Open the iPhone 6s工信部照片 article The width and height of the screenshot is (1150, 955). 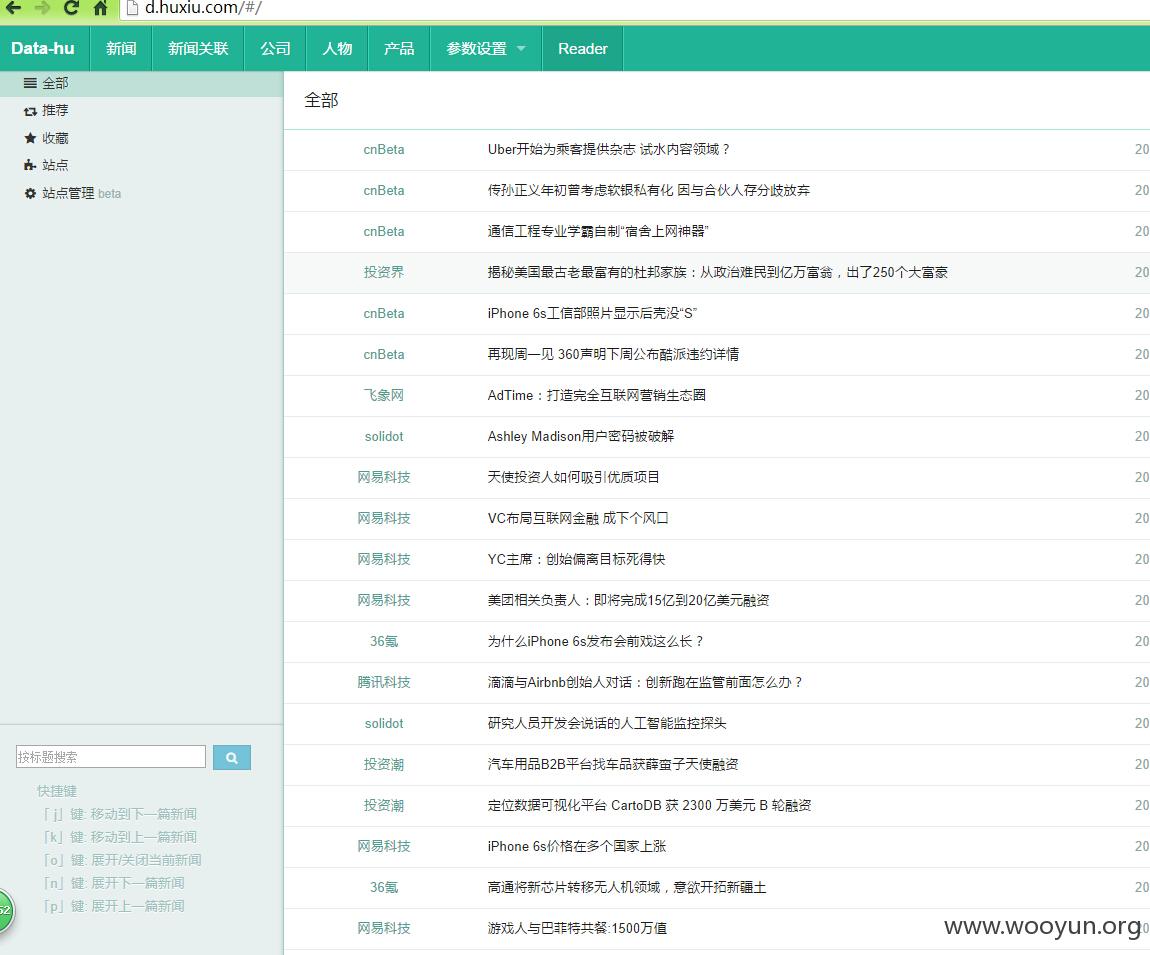pos(592,314)
